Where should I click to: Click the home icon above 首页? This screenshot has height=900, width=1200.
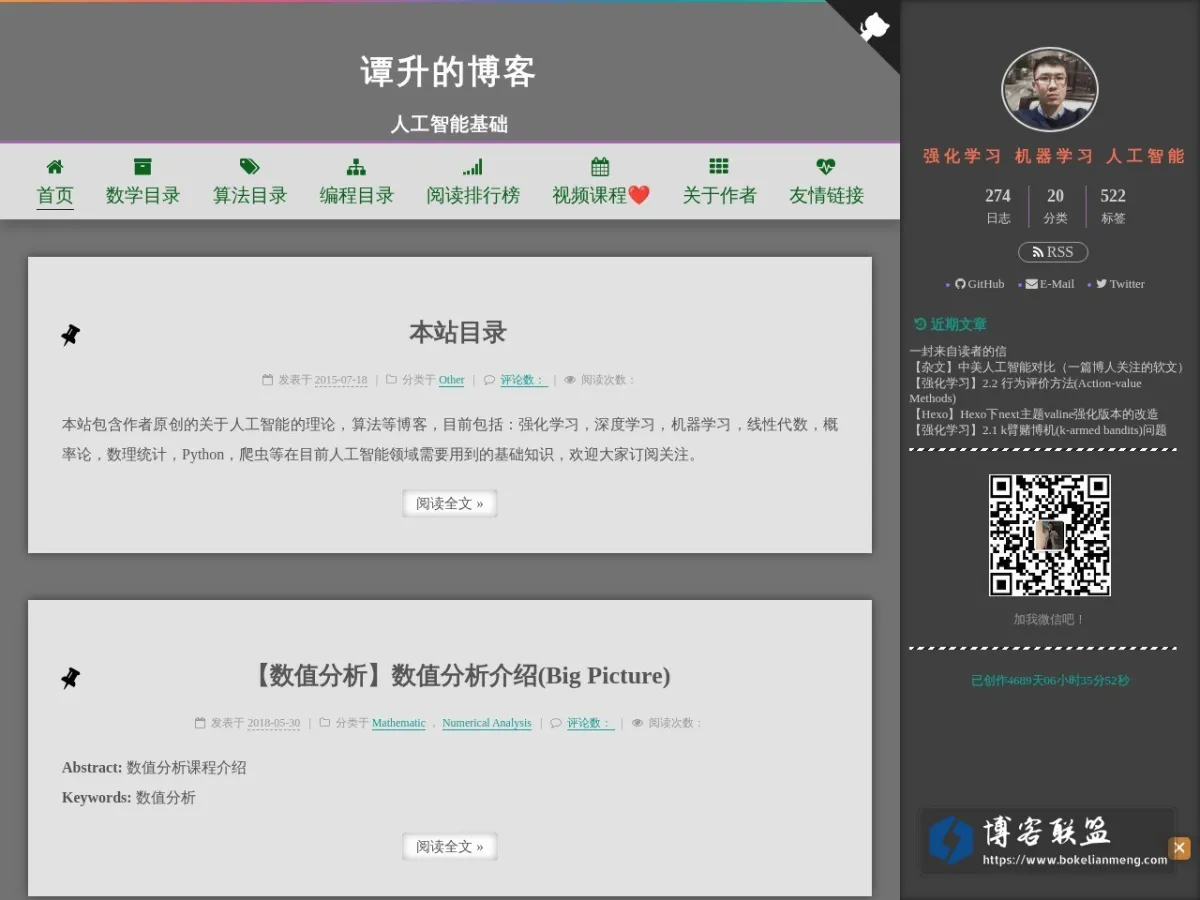tap(55, 167)
